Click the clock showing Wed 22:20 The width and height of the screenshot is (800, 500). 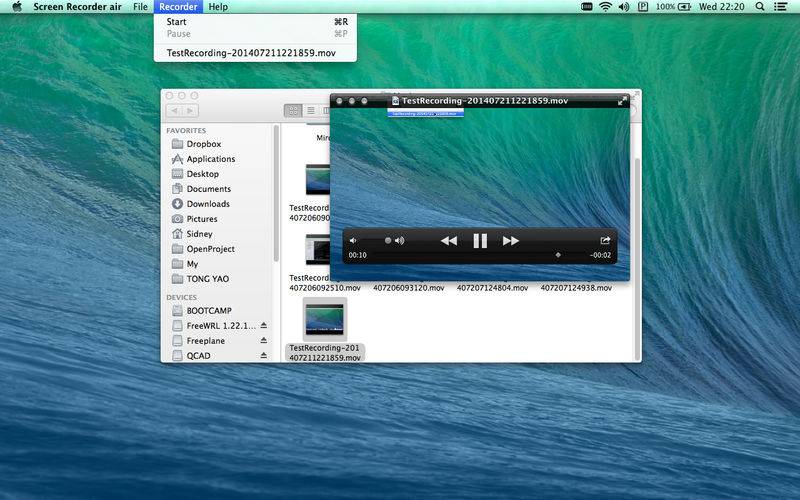[721, 7]
